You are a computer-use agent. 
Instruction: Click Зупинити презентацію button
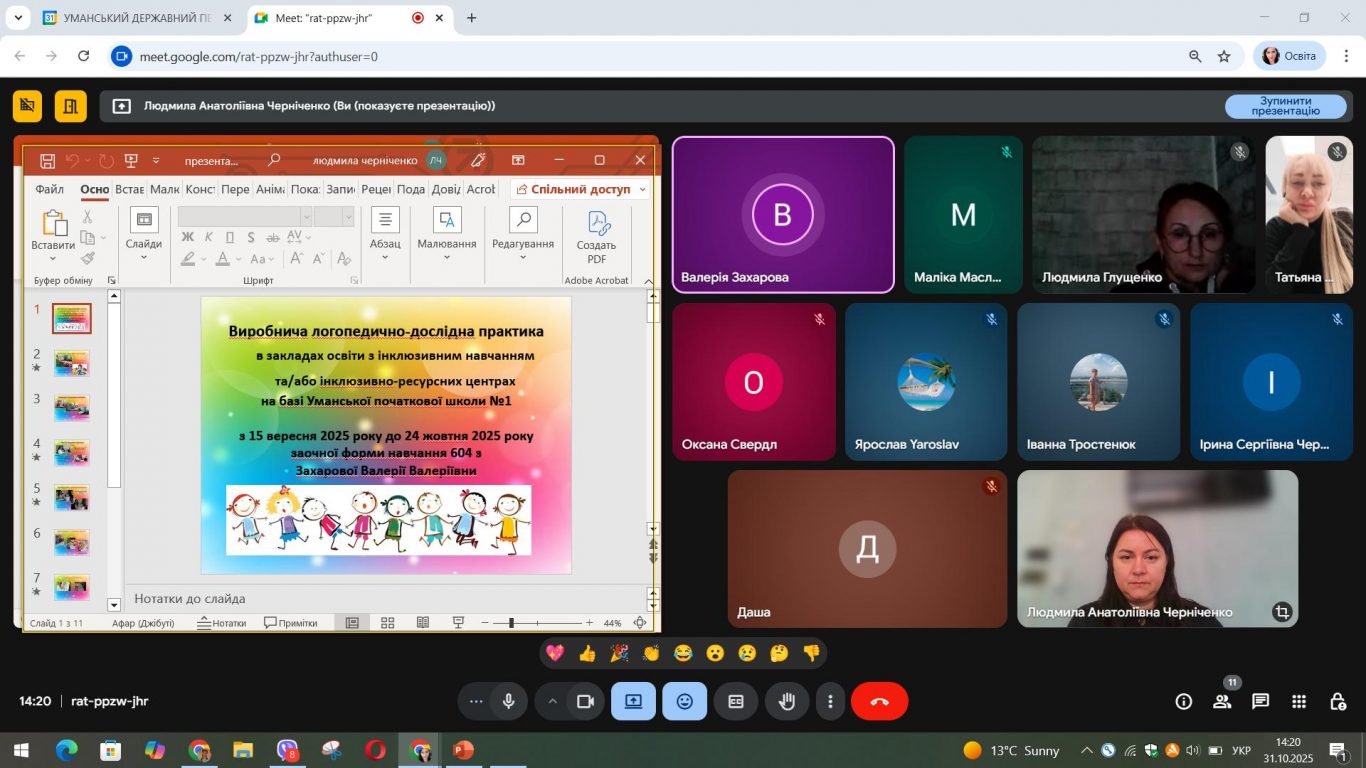coord(1285,106)
